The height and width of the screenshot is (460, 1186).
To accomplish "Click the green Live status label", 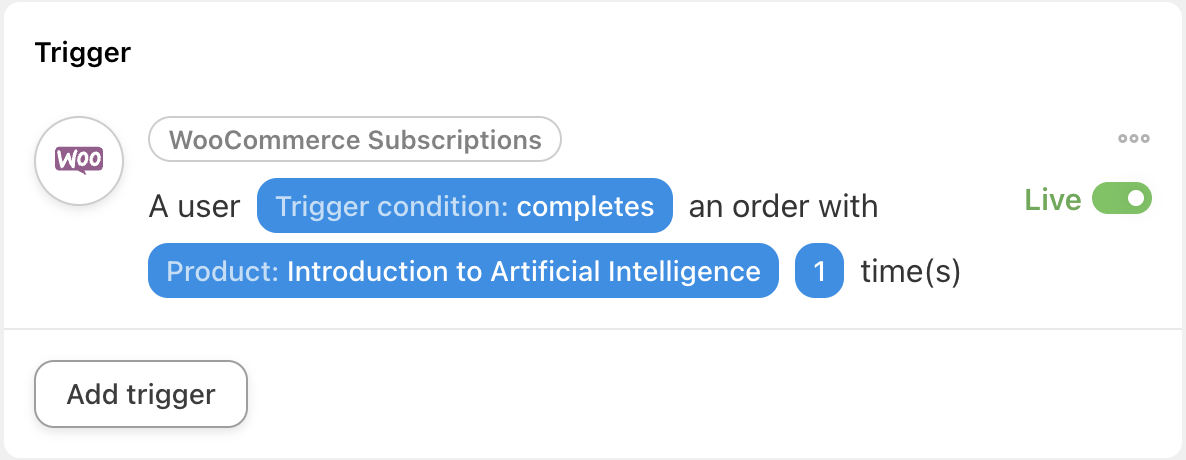I will coord(1053,200).
